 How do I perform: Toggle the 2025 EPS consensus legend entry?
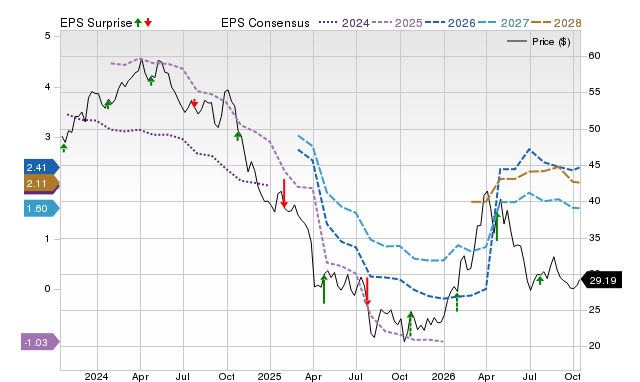397,23
